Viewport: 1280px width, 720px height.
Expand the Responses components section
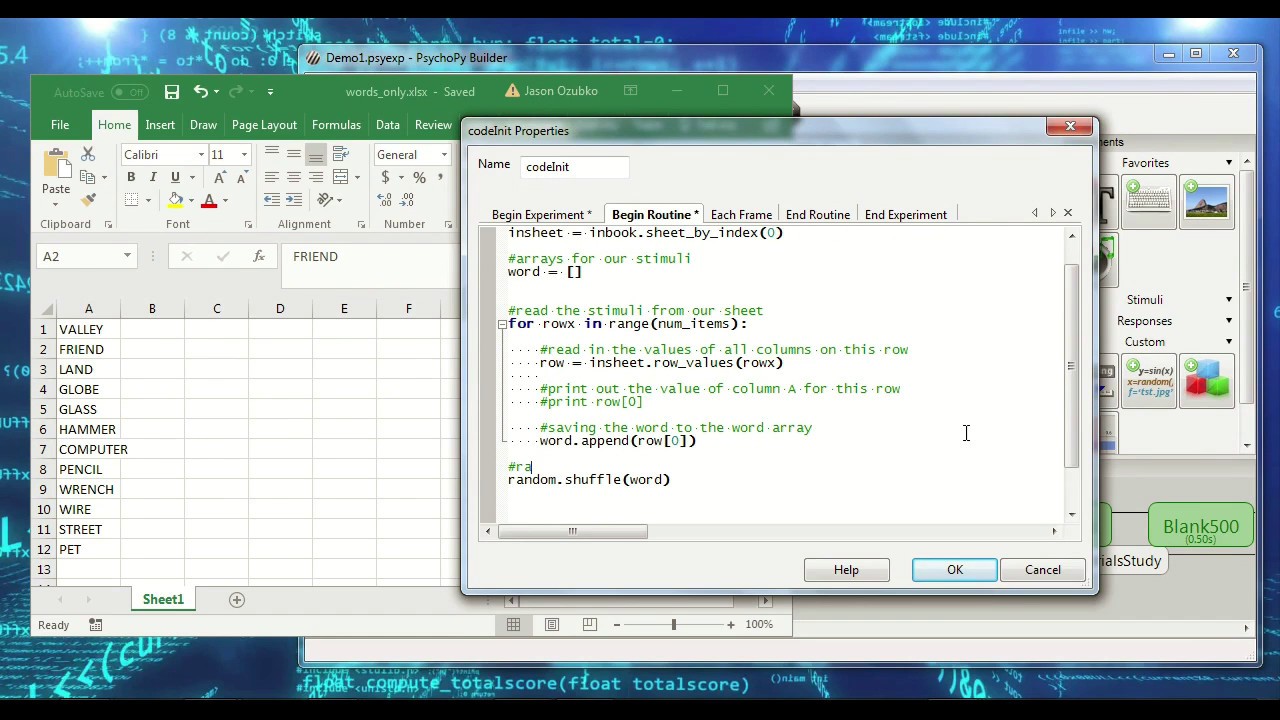pos(1229,321)
